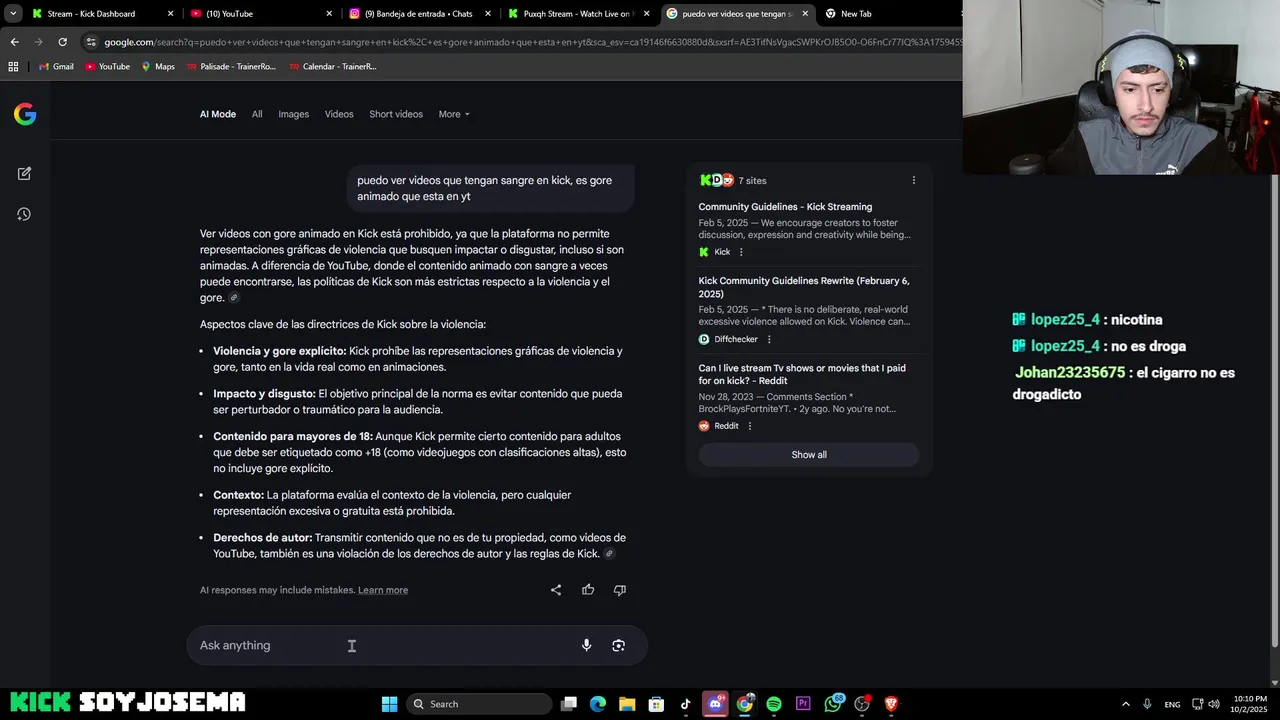Viewport: 1280px width, 720px height.
Task: Switch to Puxqh Stream tab
Action: [578, 14]
